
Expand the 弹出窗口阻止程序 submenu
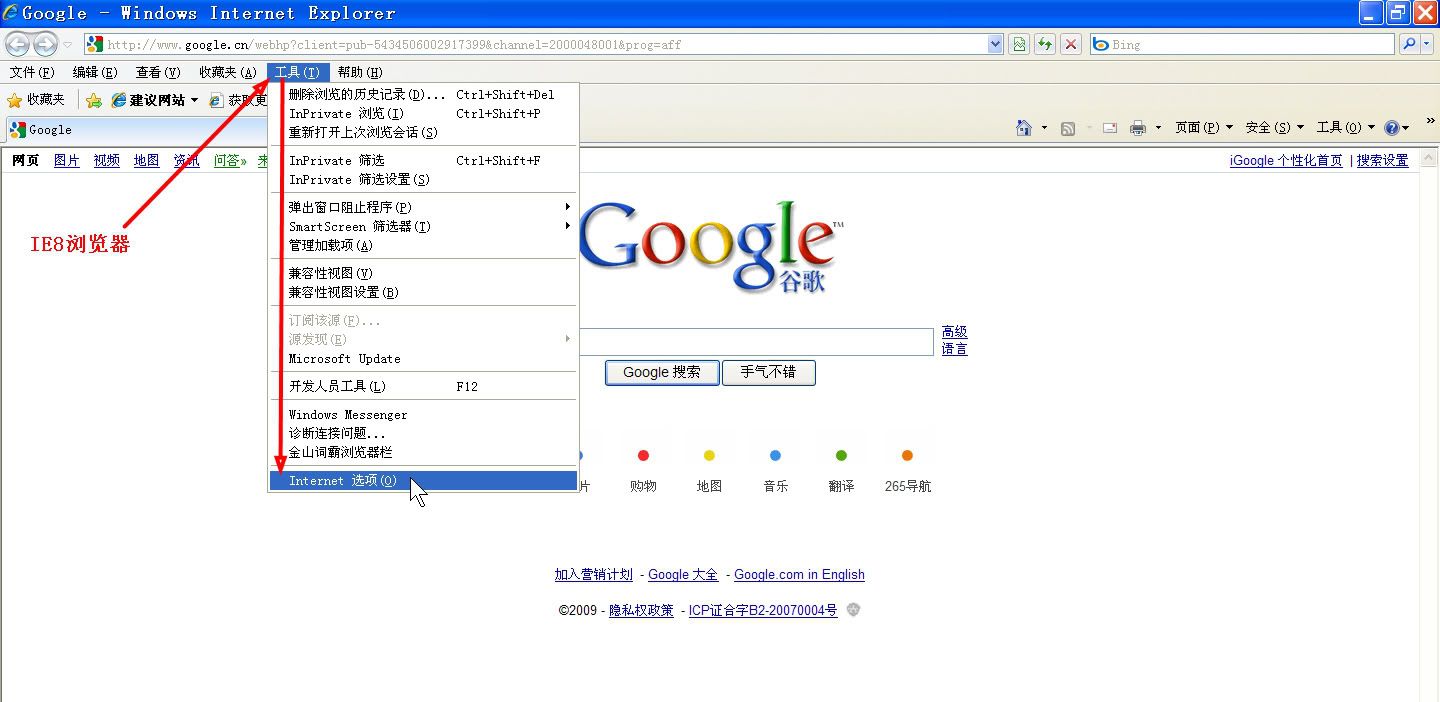568,207
